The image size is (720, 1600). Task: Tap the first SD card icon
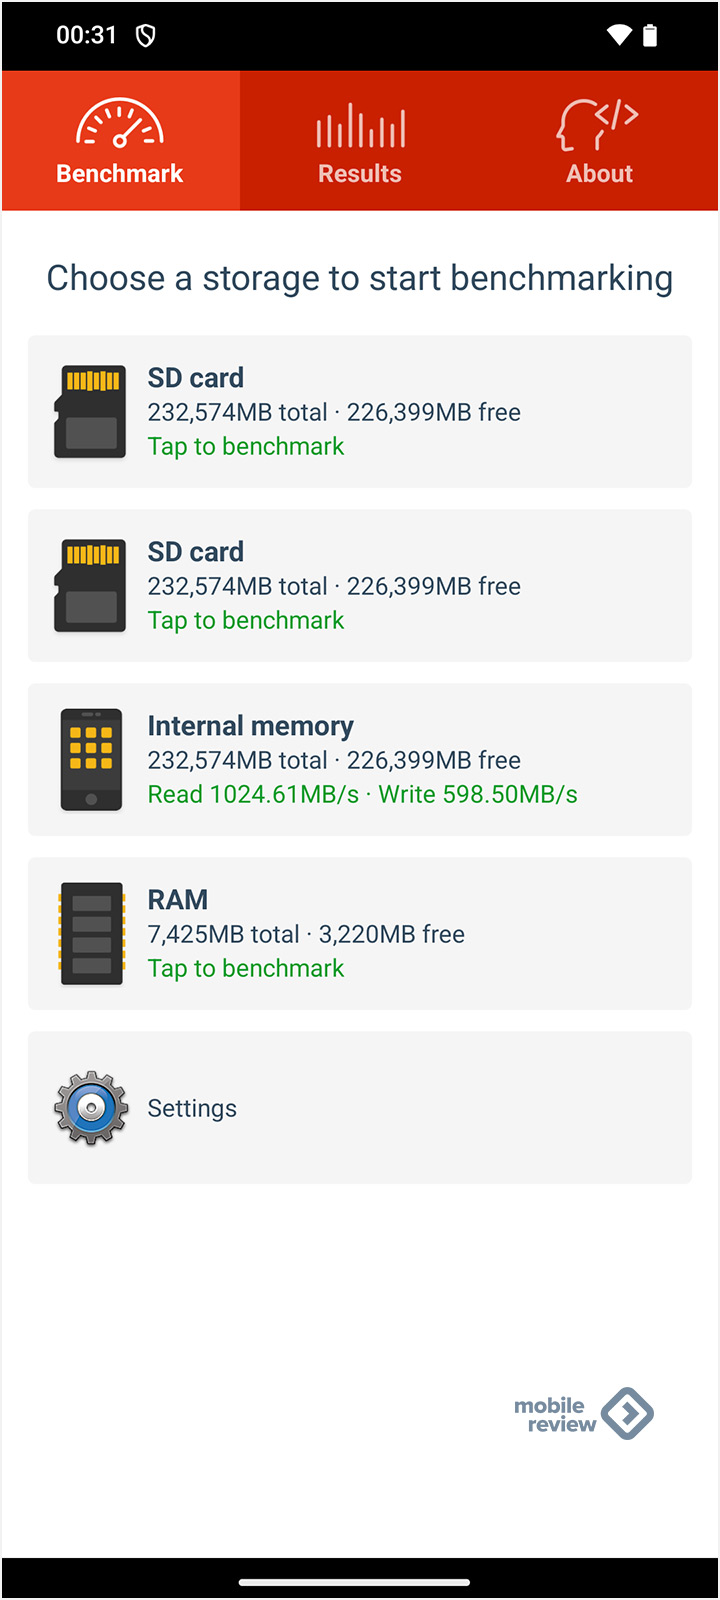[x=90, y=411]
